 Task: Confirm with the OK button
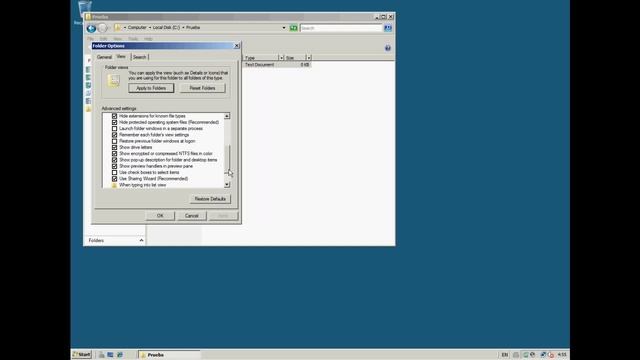[160, 216]
